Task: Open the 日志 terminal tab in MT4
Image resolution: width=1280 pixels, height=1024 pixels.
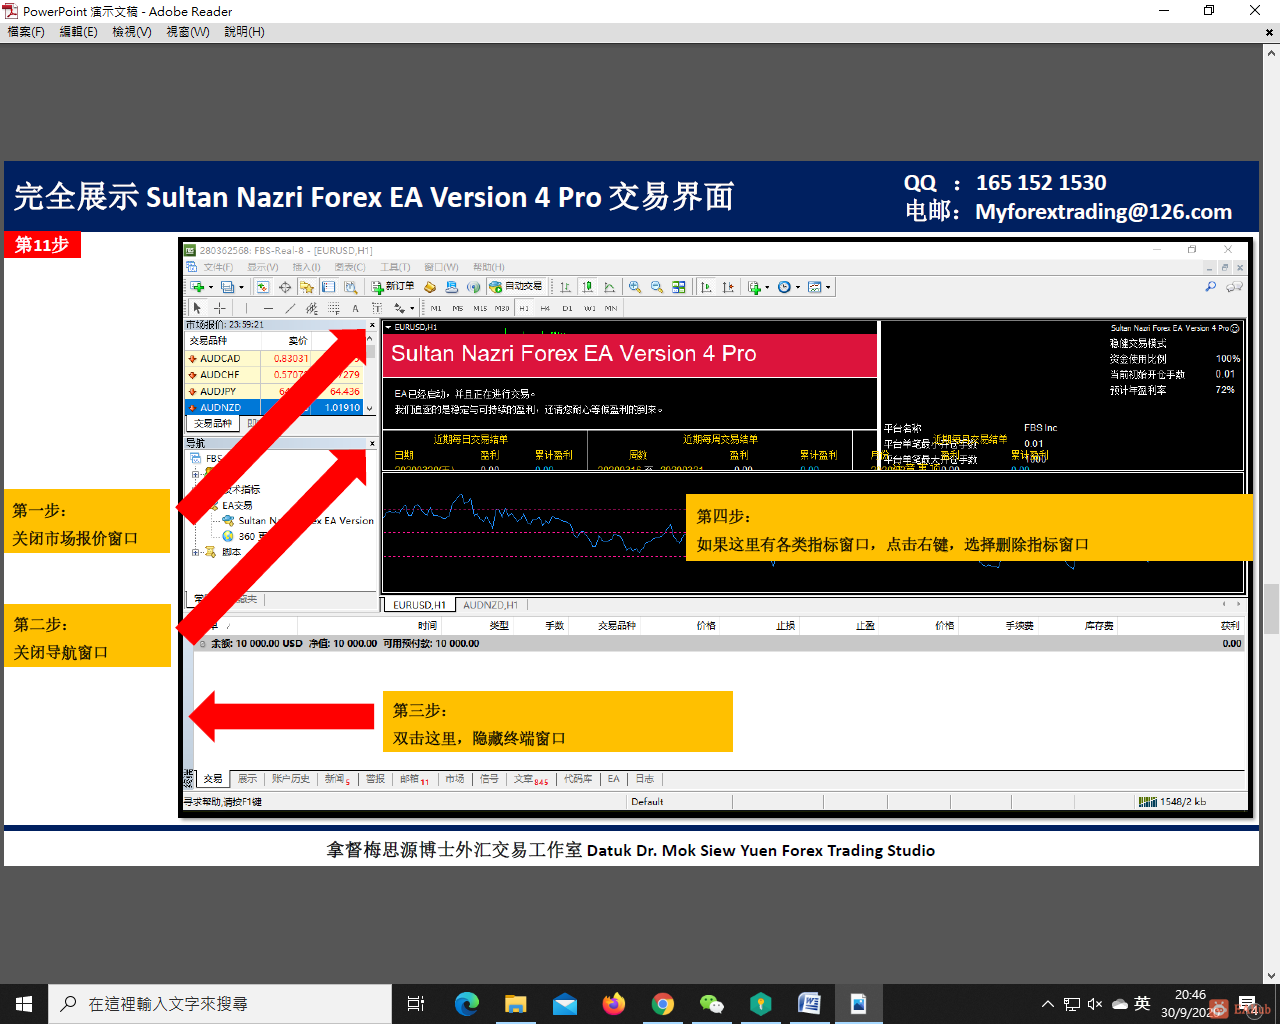Action: pos(645,779)
